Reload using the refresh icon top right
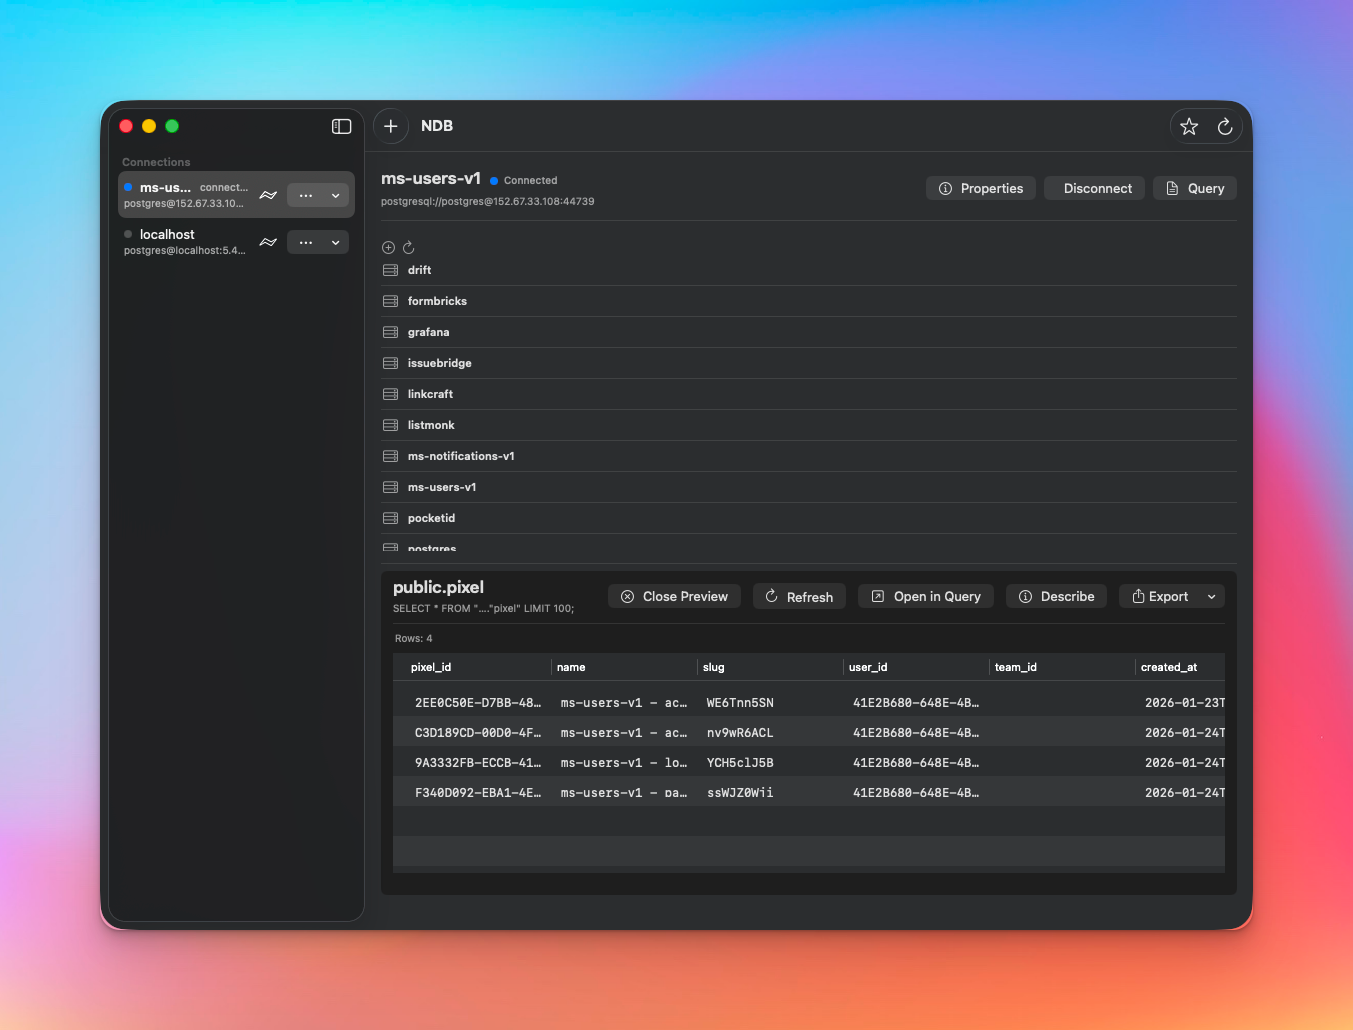1353x1030 pixels. tap(1225, 126)
